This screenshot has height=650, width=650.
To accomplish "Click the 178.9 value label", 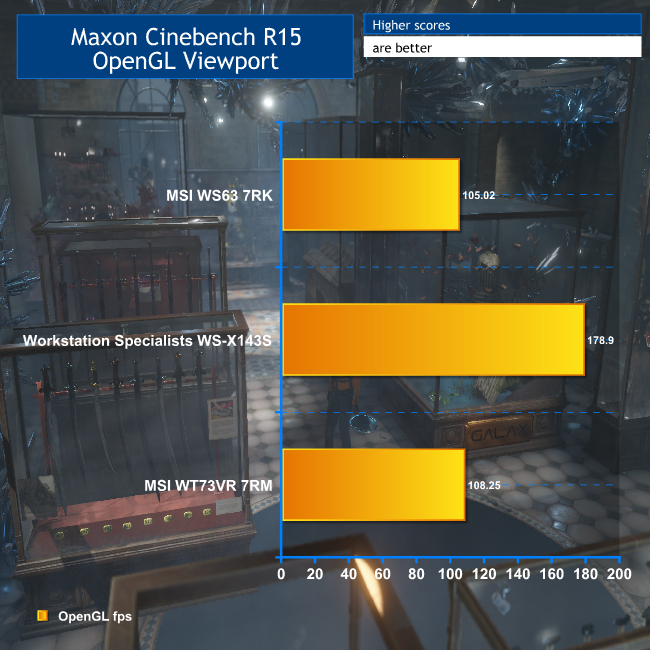I will click(600, 340).
